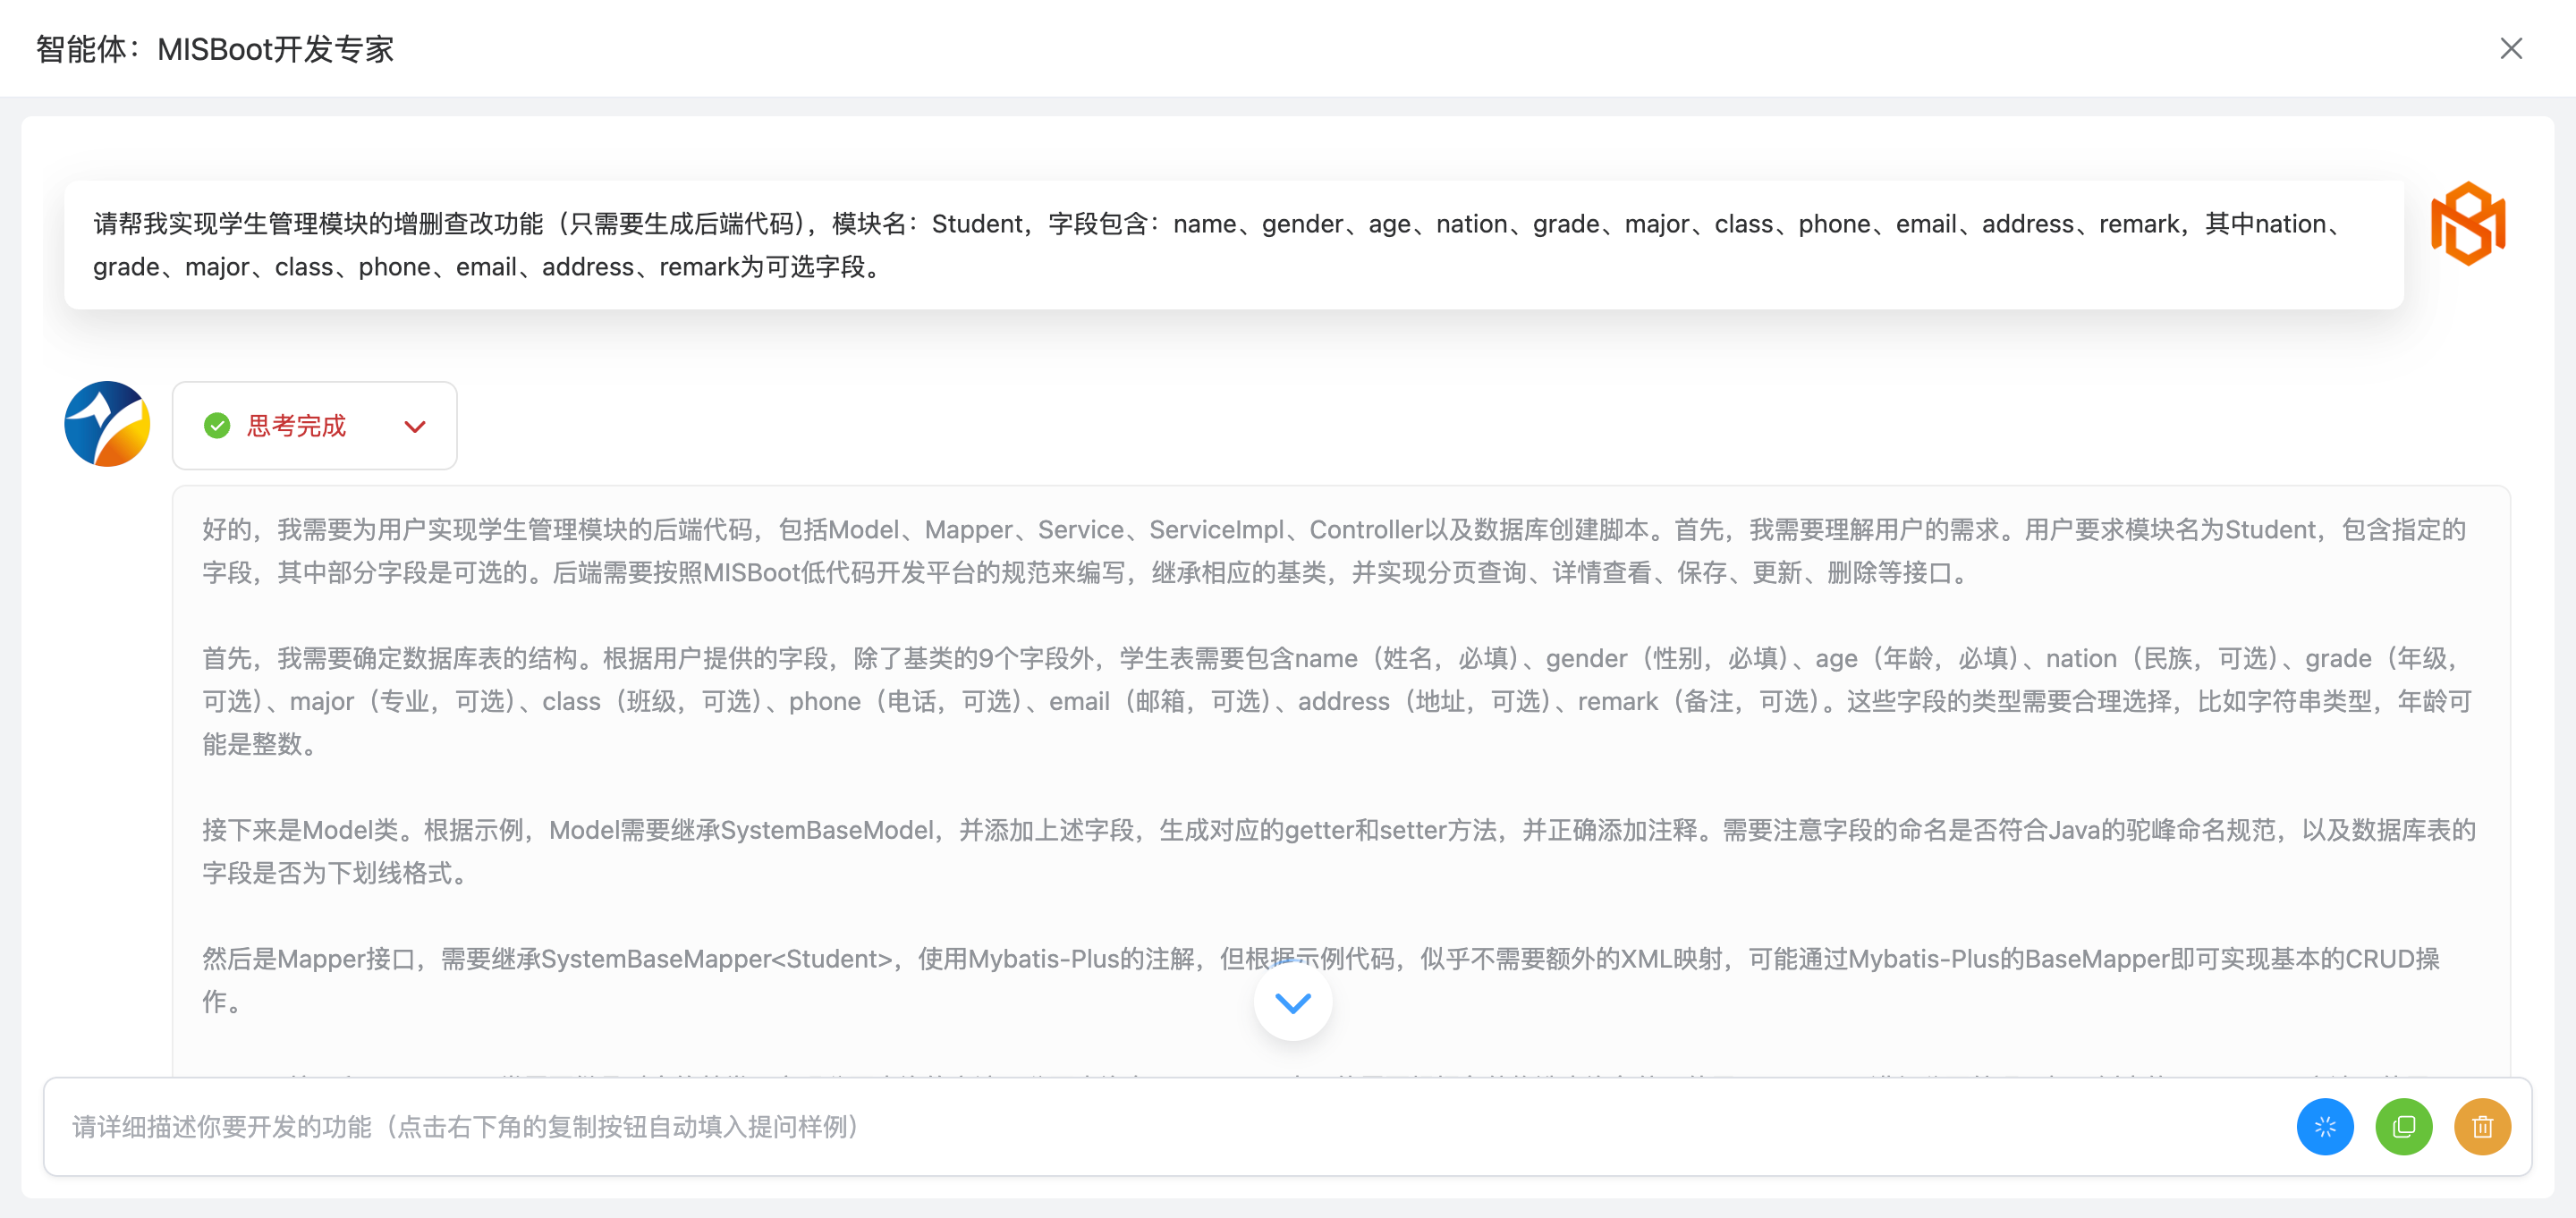This screenshot has height=1218, width=2576.
Task: Click the title 智能体：MISBoot开发专家
Action: (x=215, y=48)
